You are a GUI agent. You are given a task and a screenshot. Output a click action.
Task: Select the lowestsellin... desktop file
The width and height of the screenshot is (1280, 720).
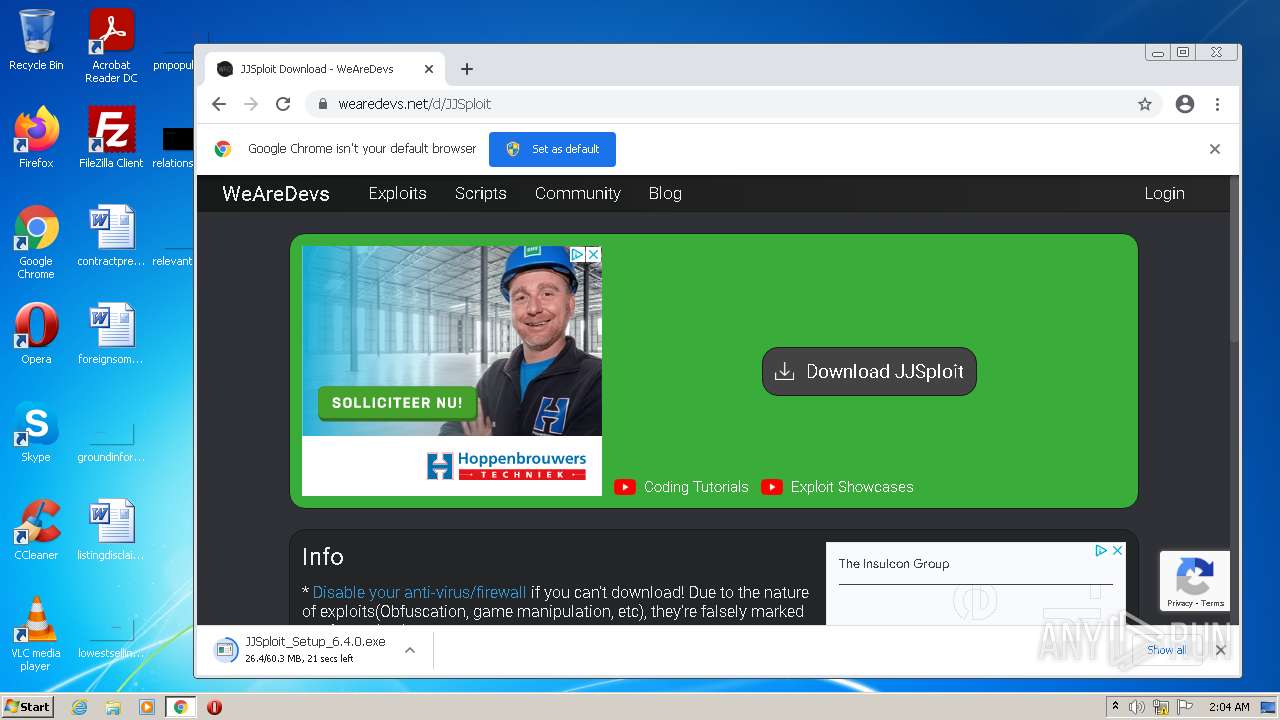tap(111, 638)
